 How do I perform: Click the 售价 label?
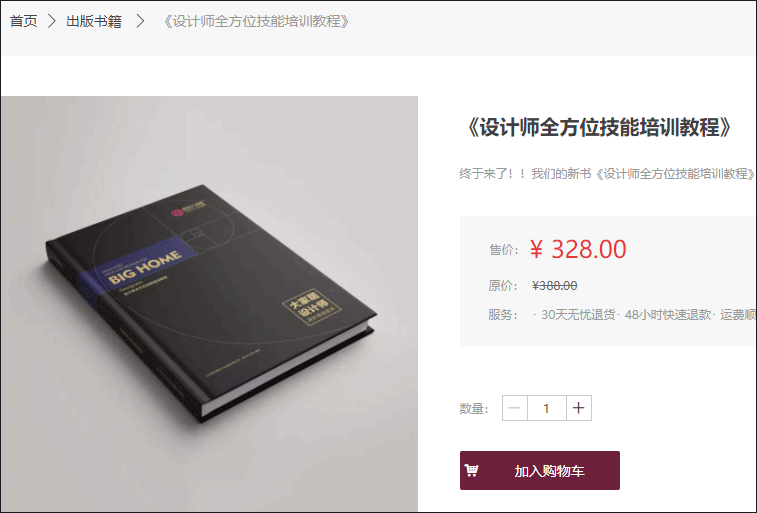pos(504,250)
